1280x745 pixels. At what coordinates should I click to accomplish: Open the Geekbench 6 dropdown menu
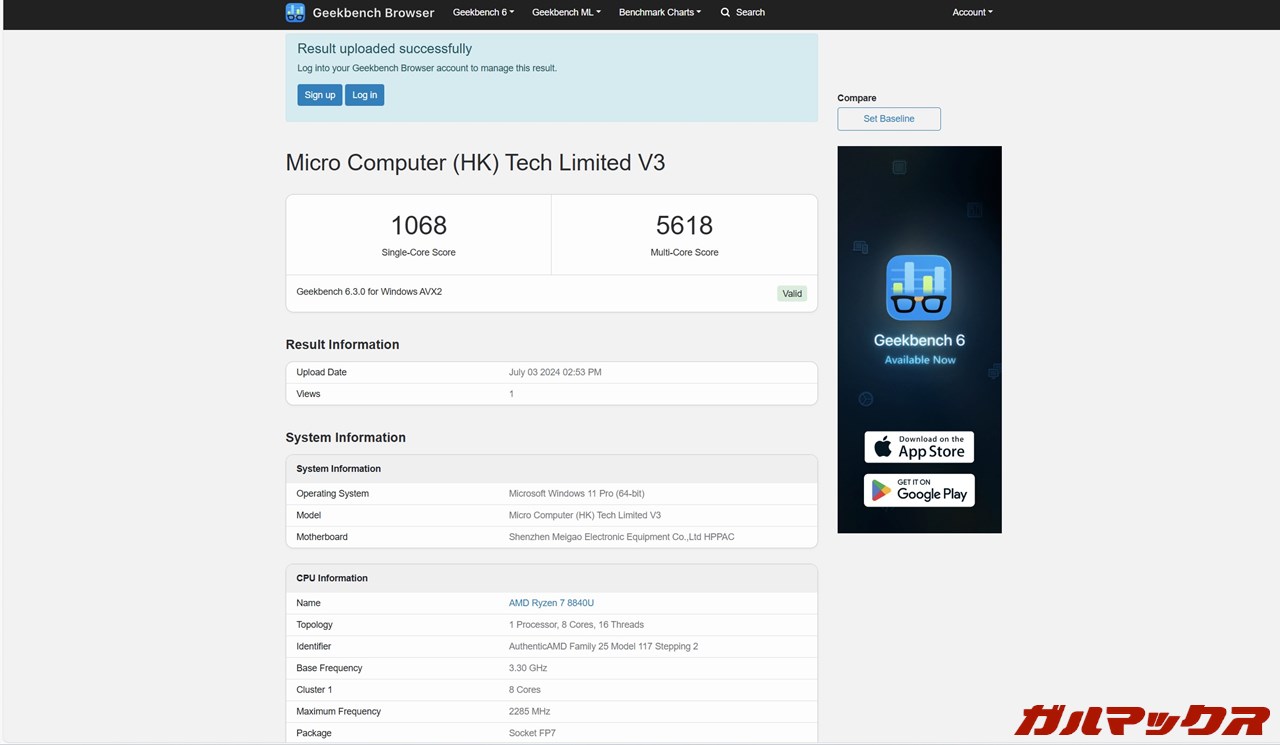click(482, 12)
